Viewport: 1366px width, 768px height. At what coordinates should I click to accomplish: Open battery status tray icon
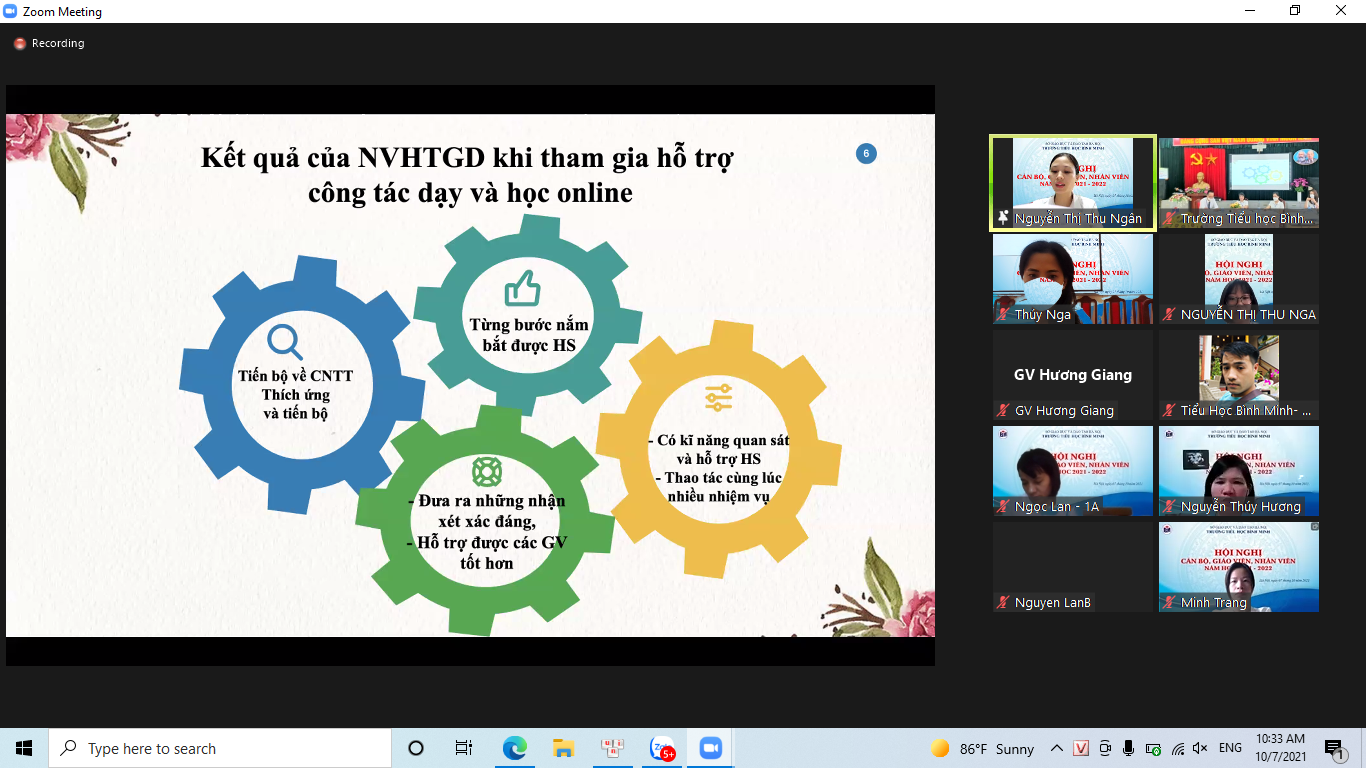(1153, 748)
